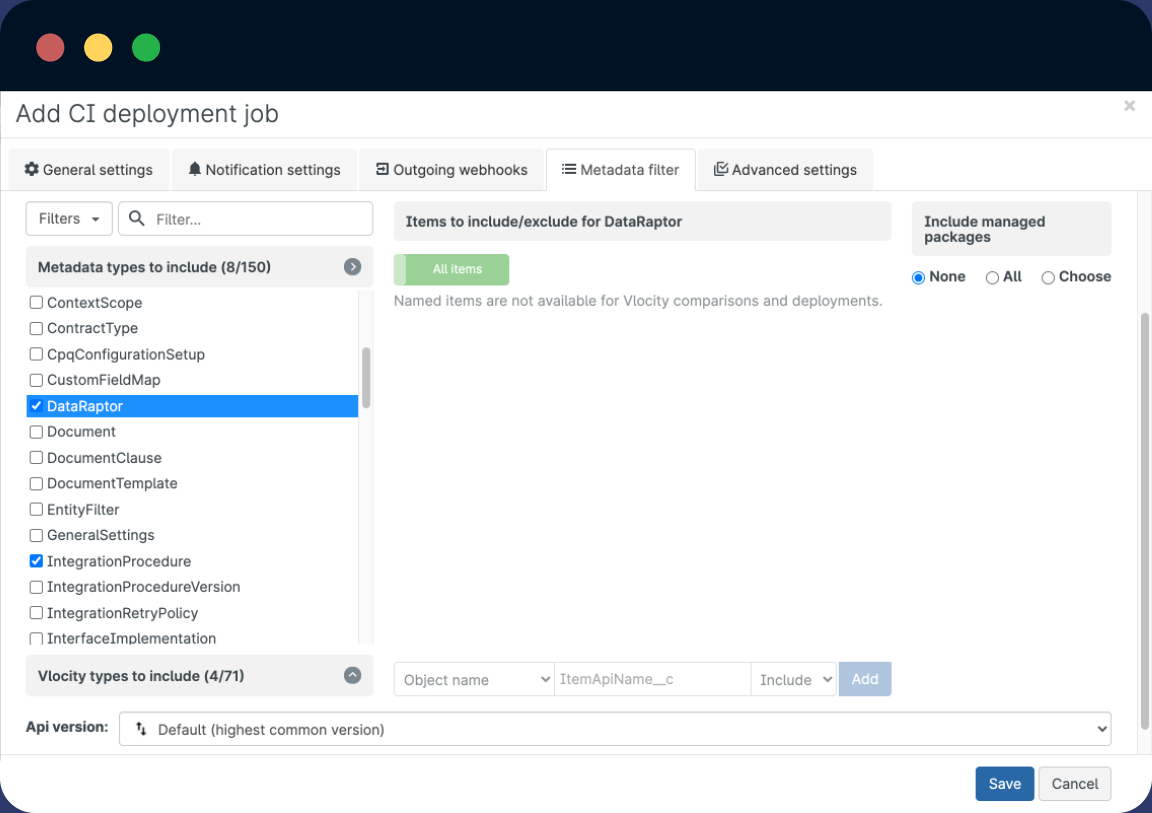Save the CI deployment job
1152x813 pixels.
(1004, 783)
